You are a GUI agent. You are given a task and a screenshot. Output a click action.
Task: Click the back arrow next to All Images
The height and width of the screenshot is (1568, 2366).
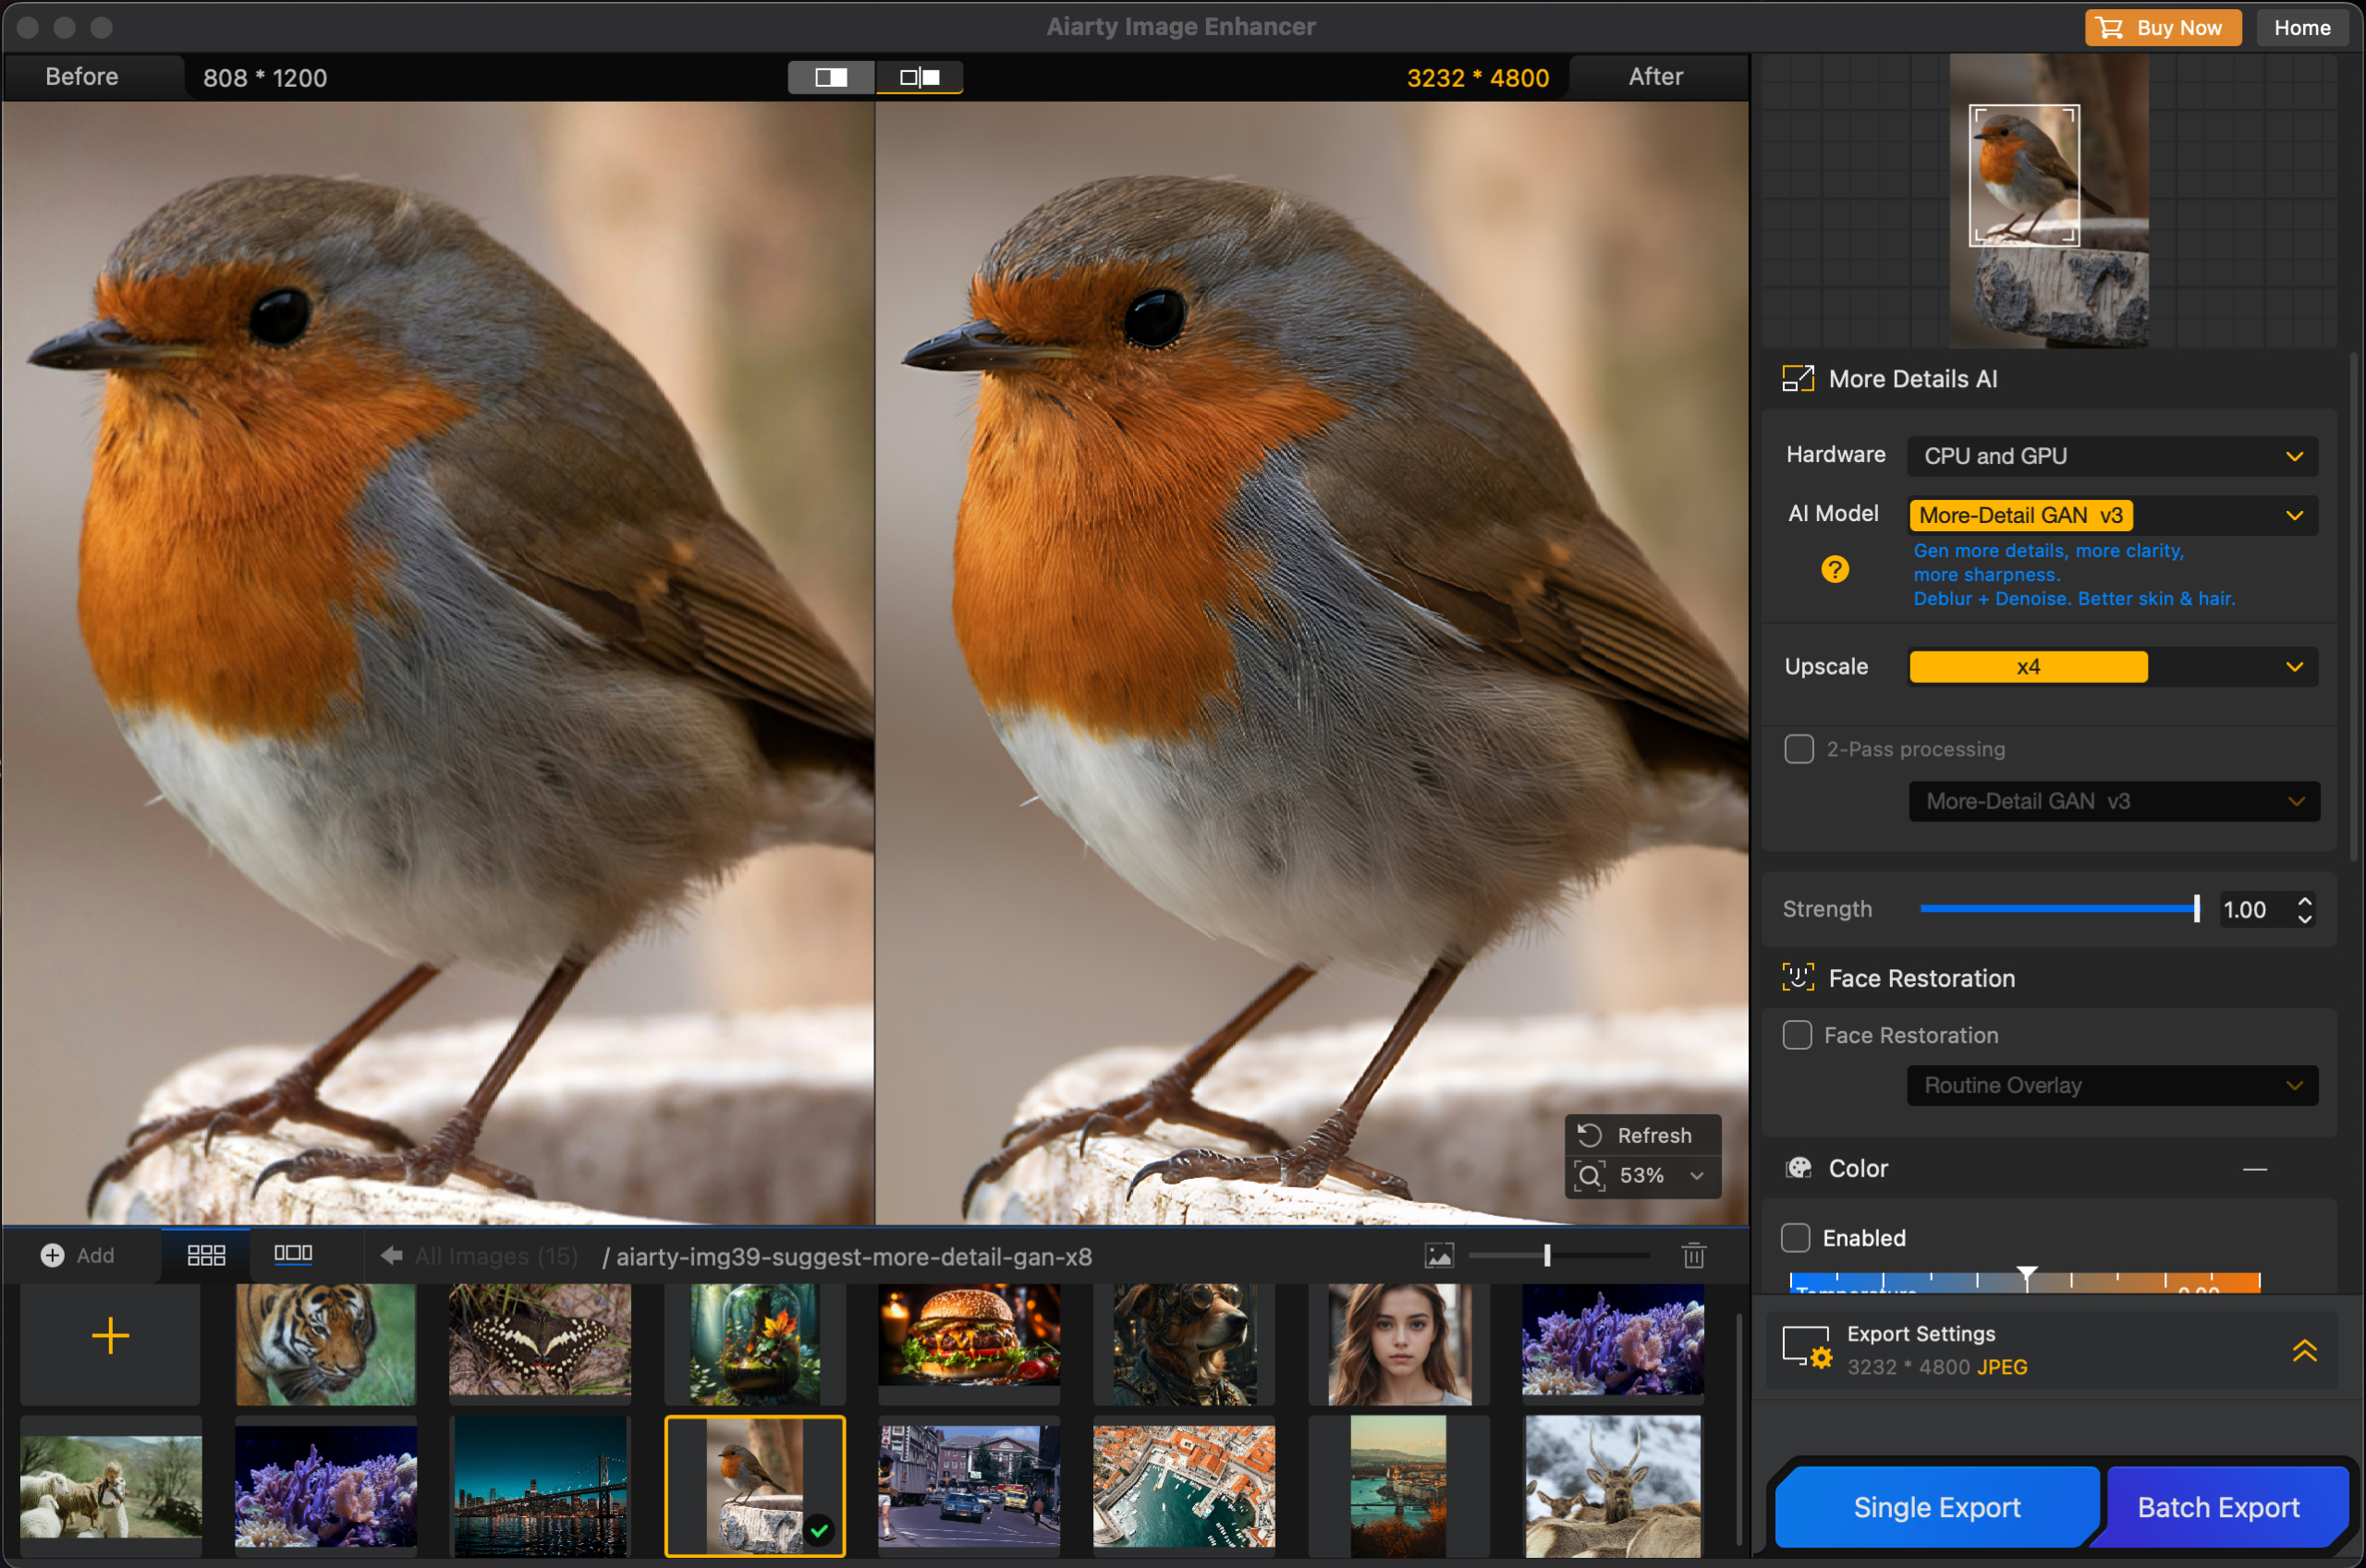point(391,1256)
